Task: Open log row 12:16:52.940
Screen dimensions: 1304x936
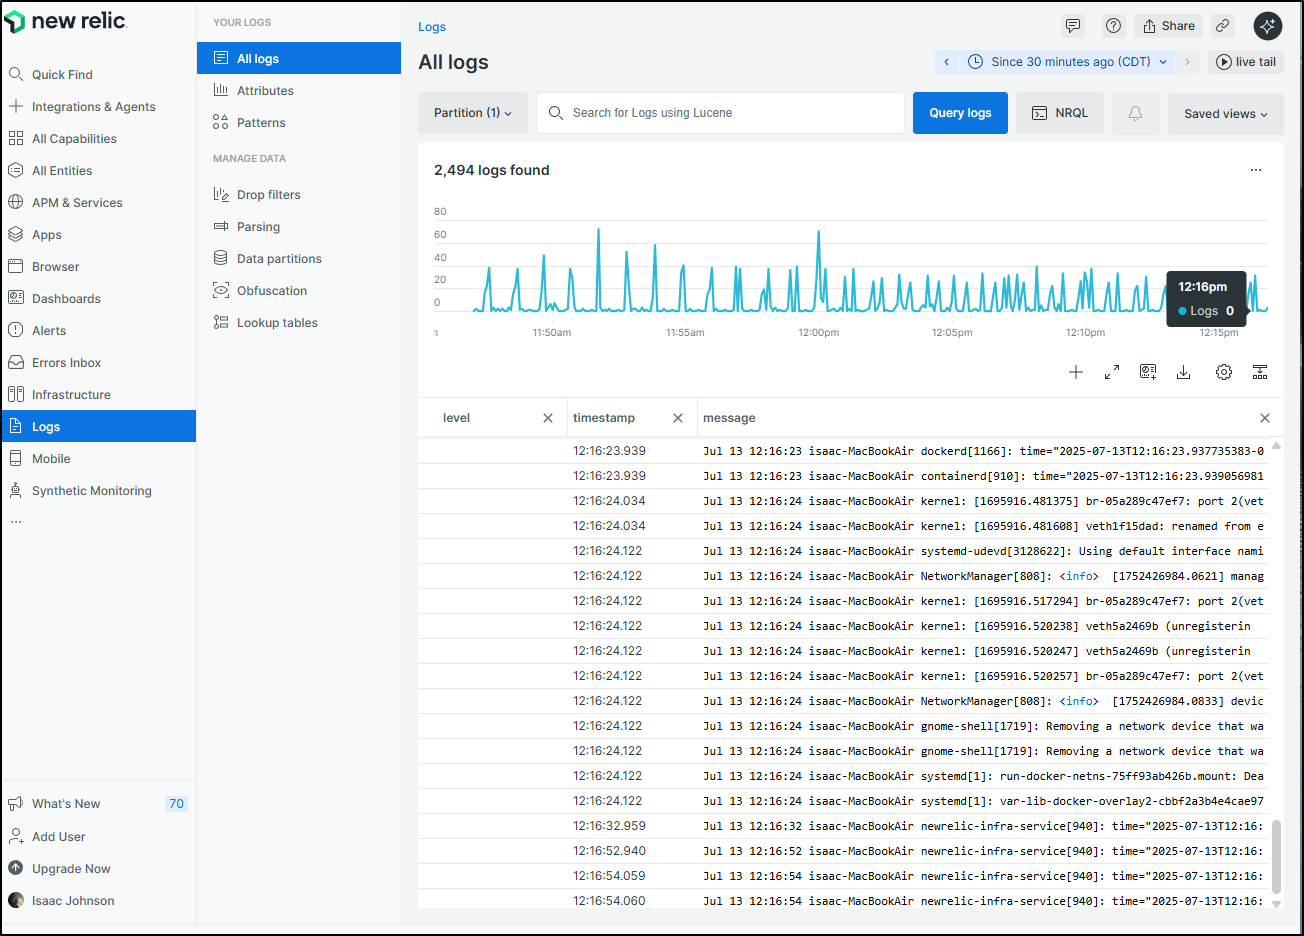Action: (844, 851)
